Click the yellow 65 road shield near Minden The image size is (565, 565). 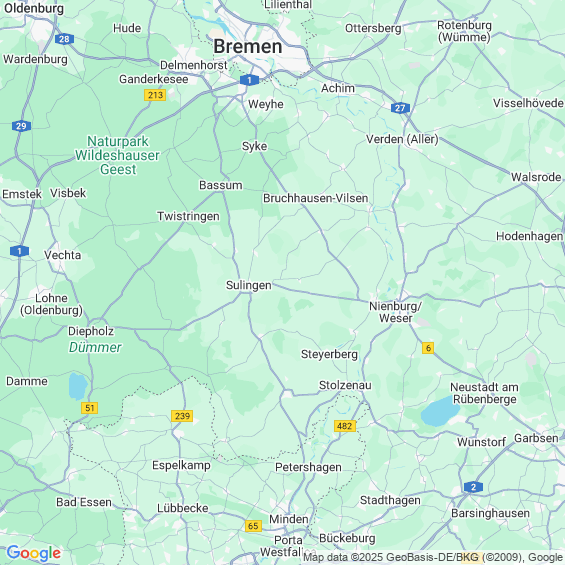(x=253, y=526)
